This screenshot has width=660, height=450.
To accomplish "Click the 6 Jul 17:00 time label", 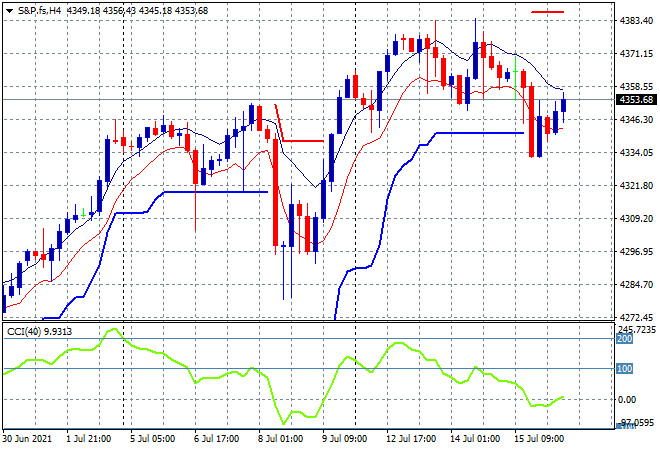I will pyautogui.click(x=216, y=439).
